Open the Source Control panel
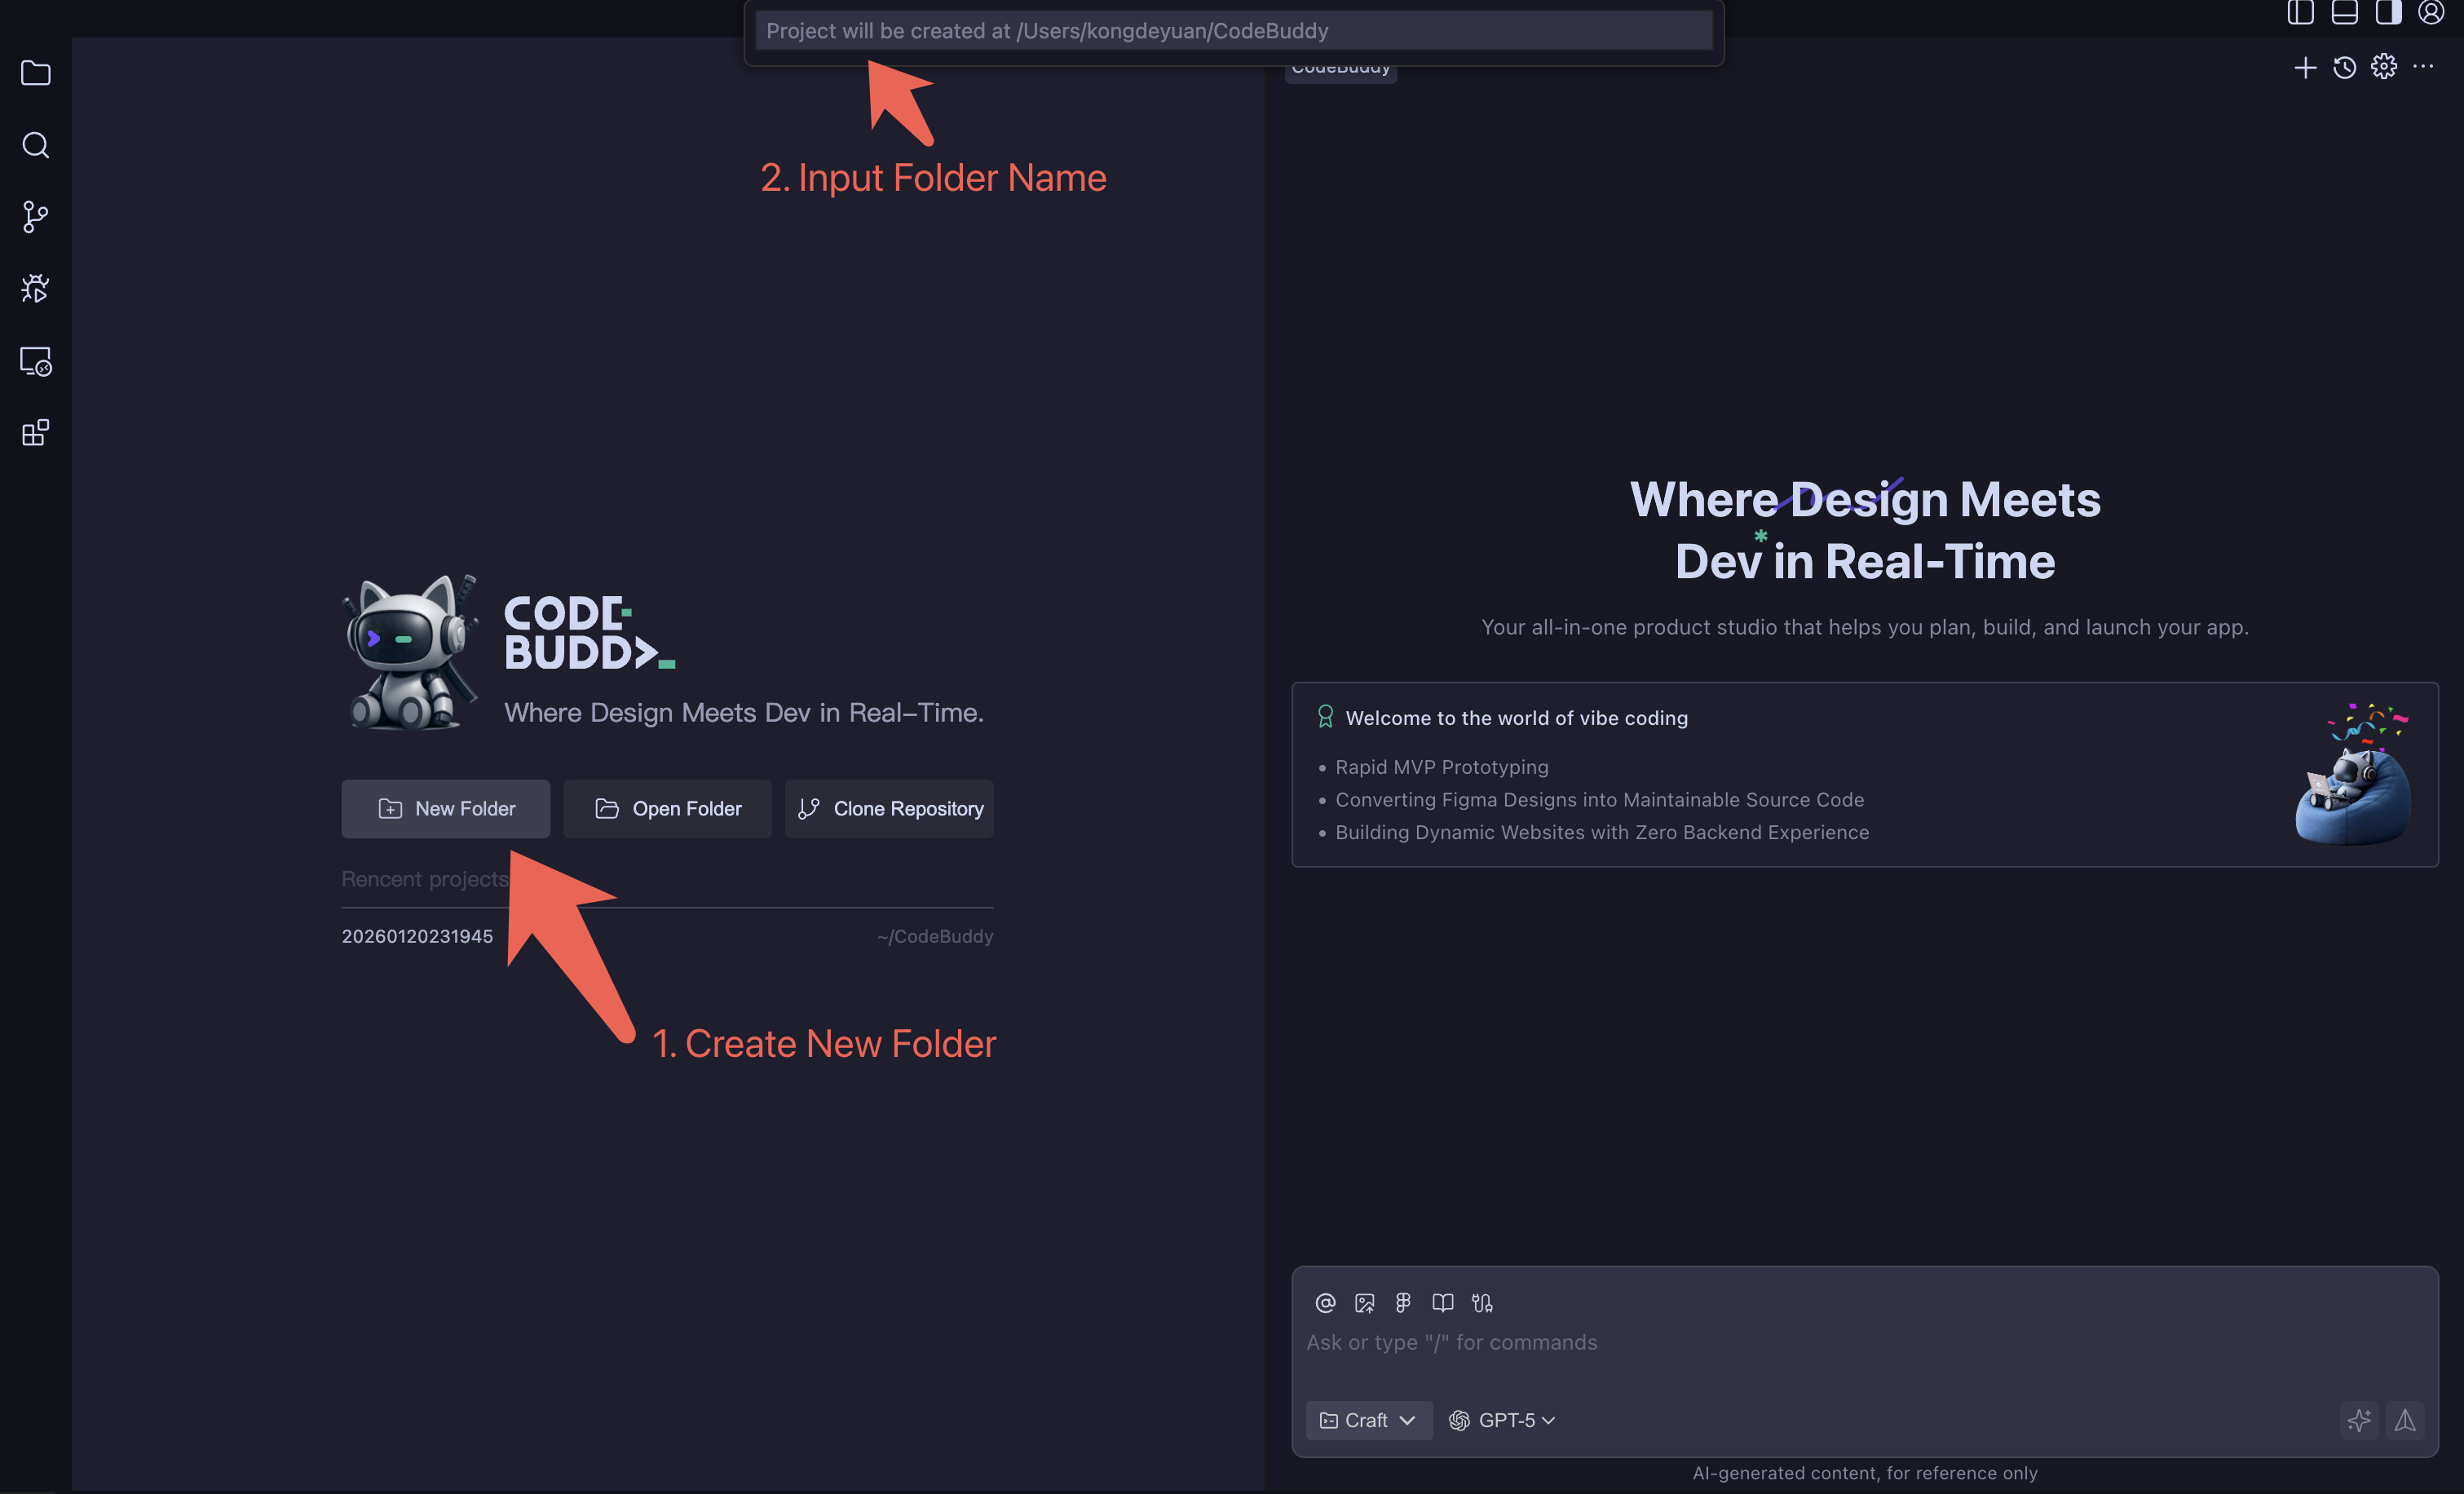This screenshot has width=2464, height=1494. [x=36, y=217]
